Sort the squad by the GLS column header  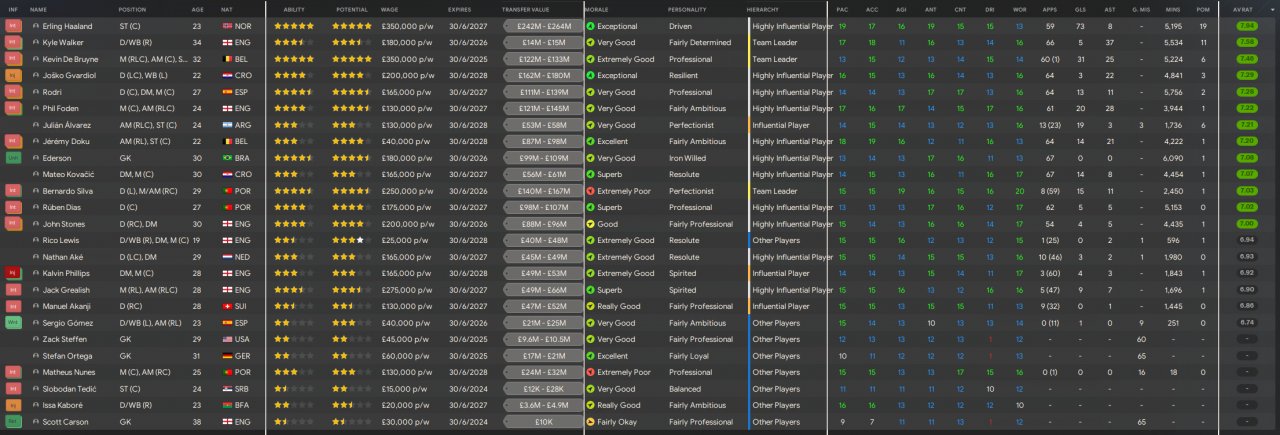tap(1080, 8)
